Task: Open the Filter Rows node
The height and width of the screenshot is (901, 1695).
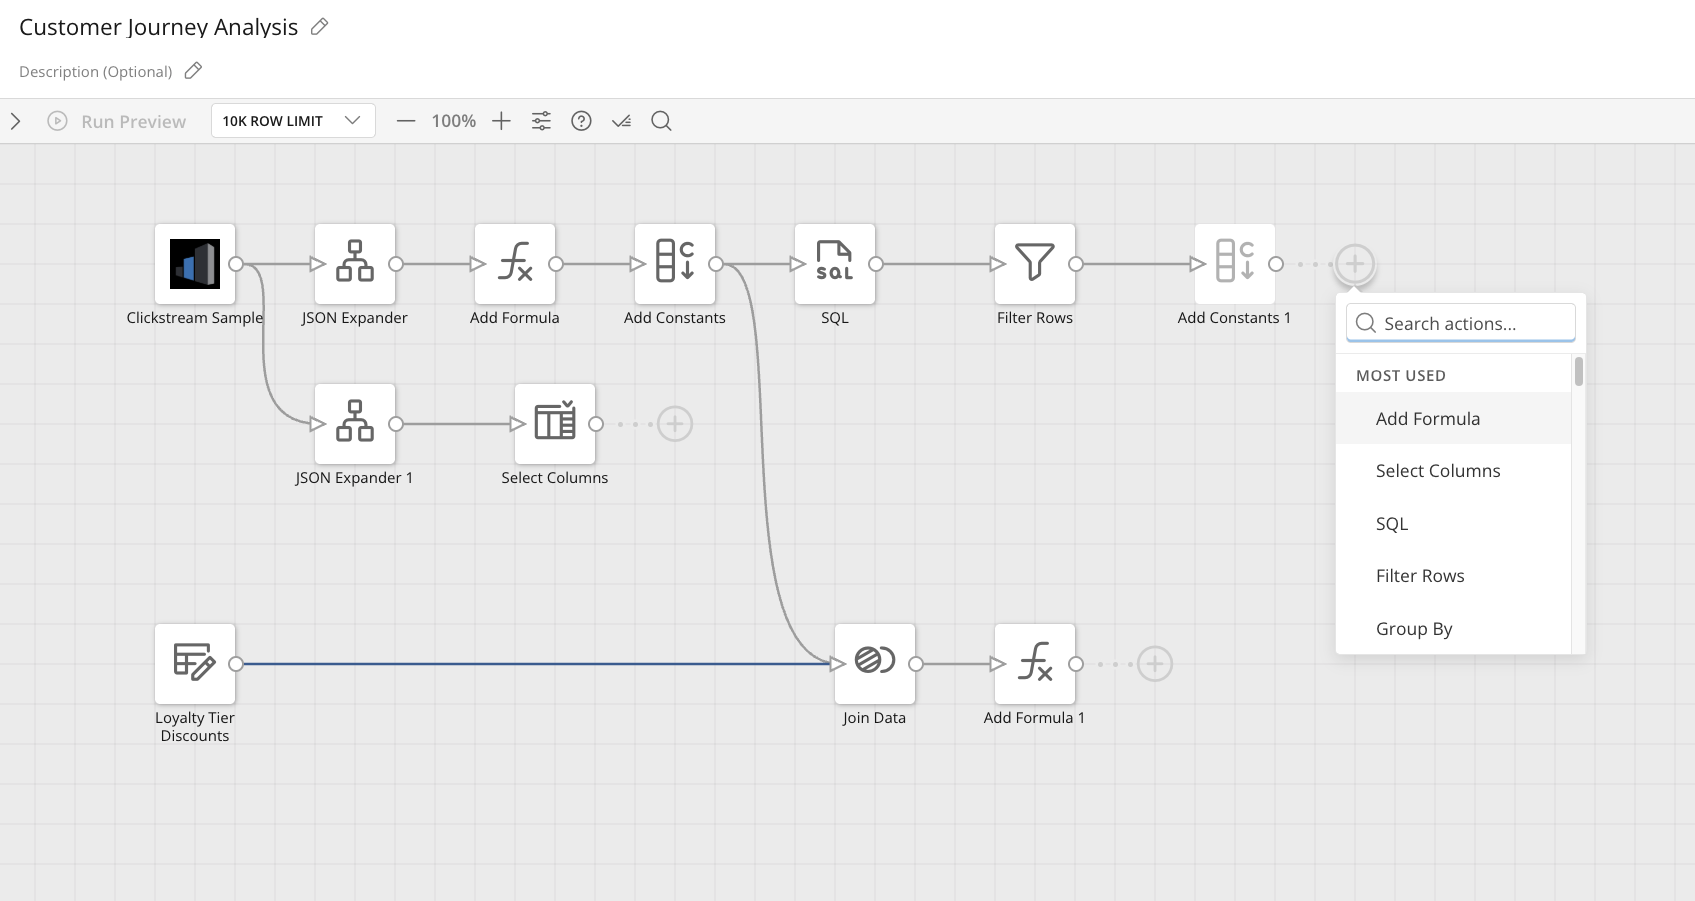Action: (x=1035, y=264)
